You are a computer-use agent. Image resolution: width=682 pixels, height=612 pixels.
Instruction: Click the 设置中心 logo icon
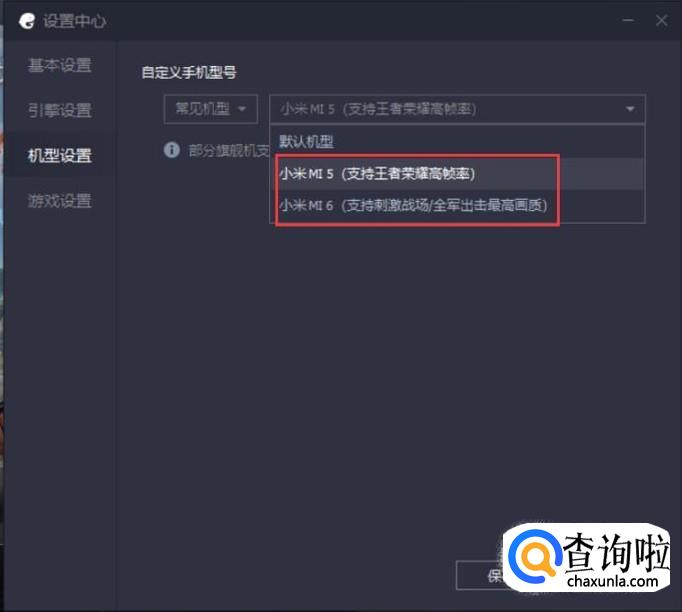[x=27, y=20]
